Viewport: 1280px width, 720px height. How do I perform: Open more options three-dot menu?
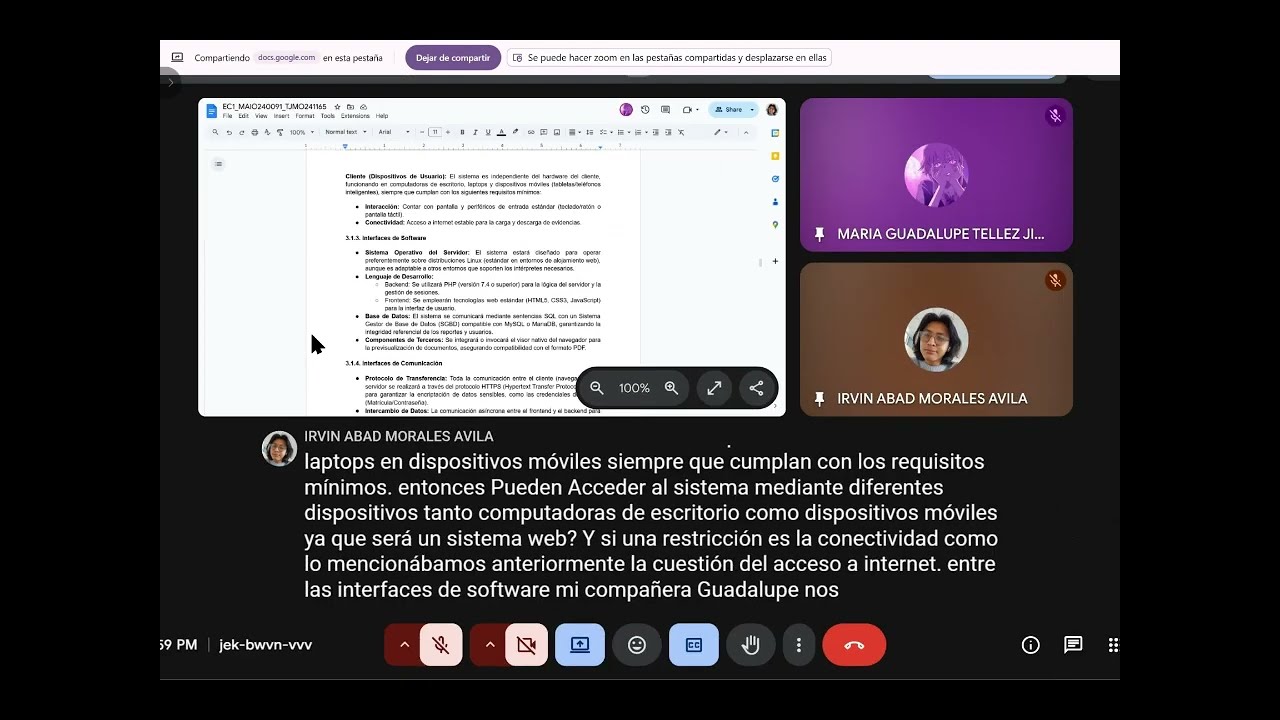pyautogui.click(x=798, y=645)
